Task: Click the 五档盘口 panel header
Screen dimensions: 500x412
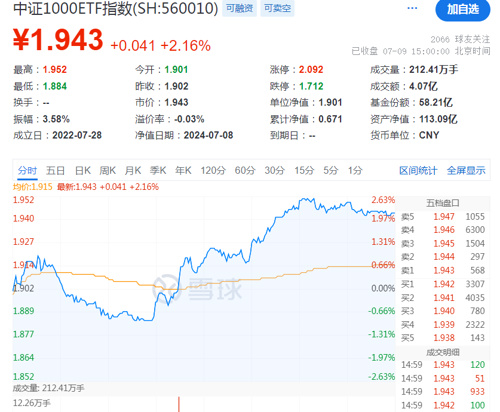Action: coord(443,203)
